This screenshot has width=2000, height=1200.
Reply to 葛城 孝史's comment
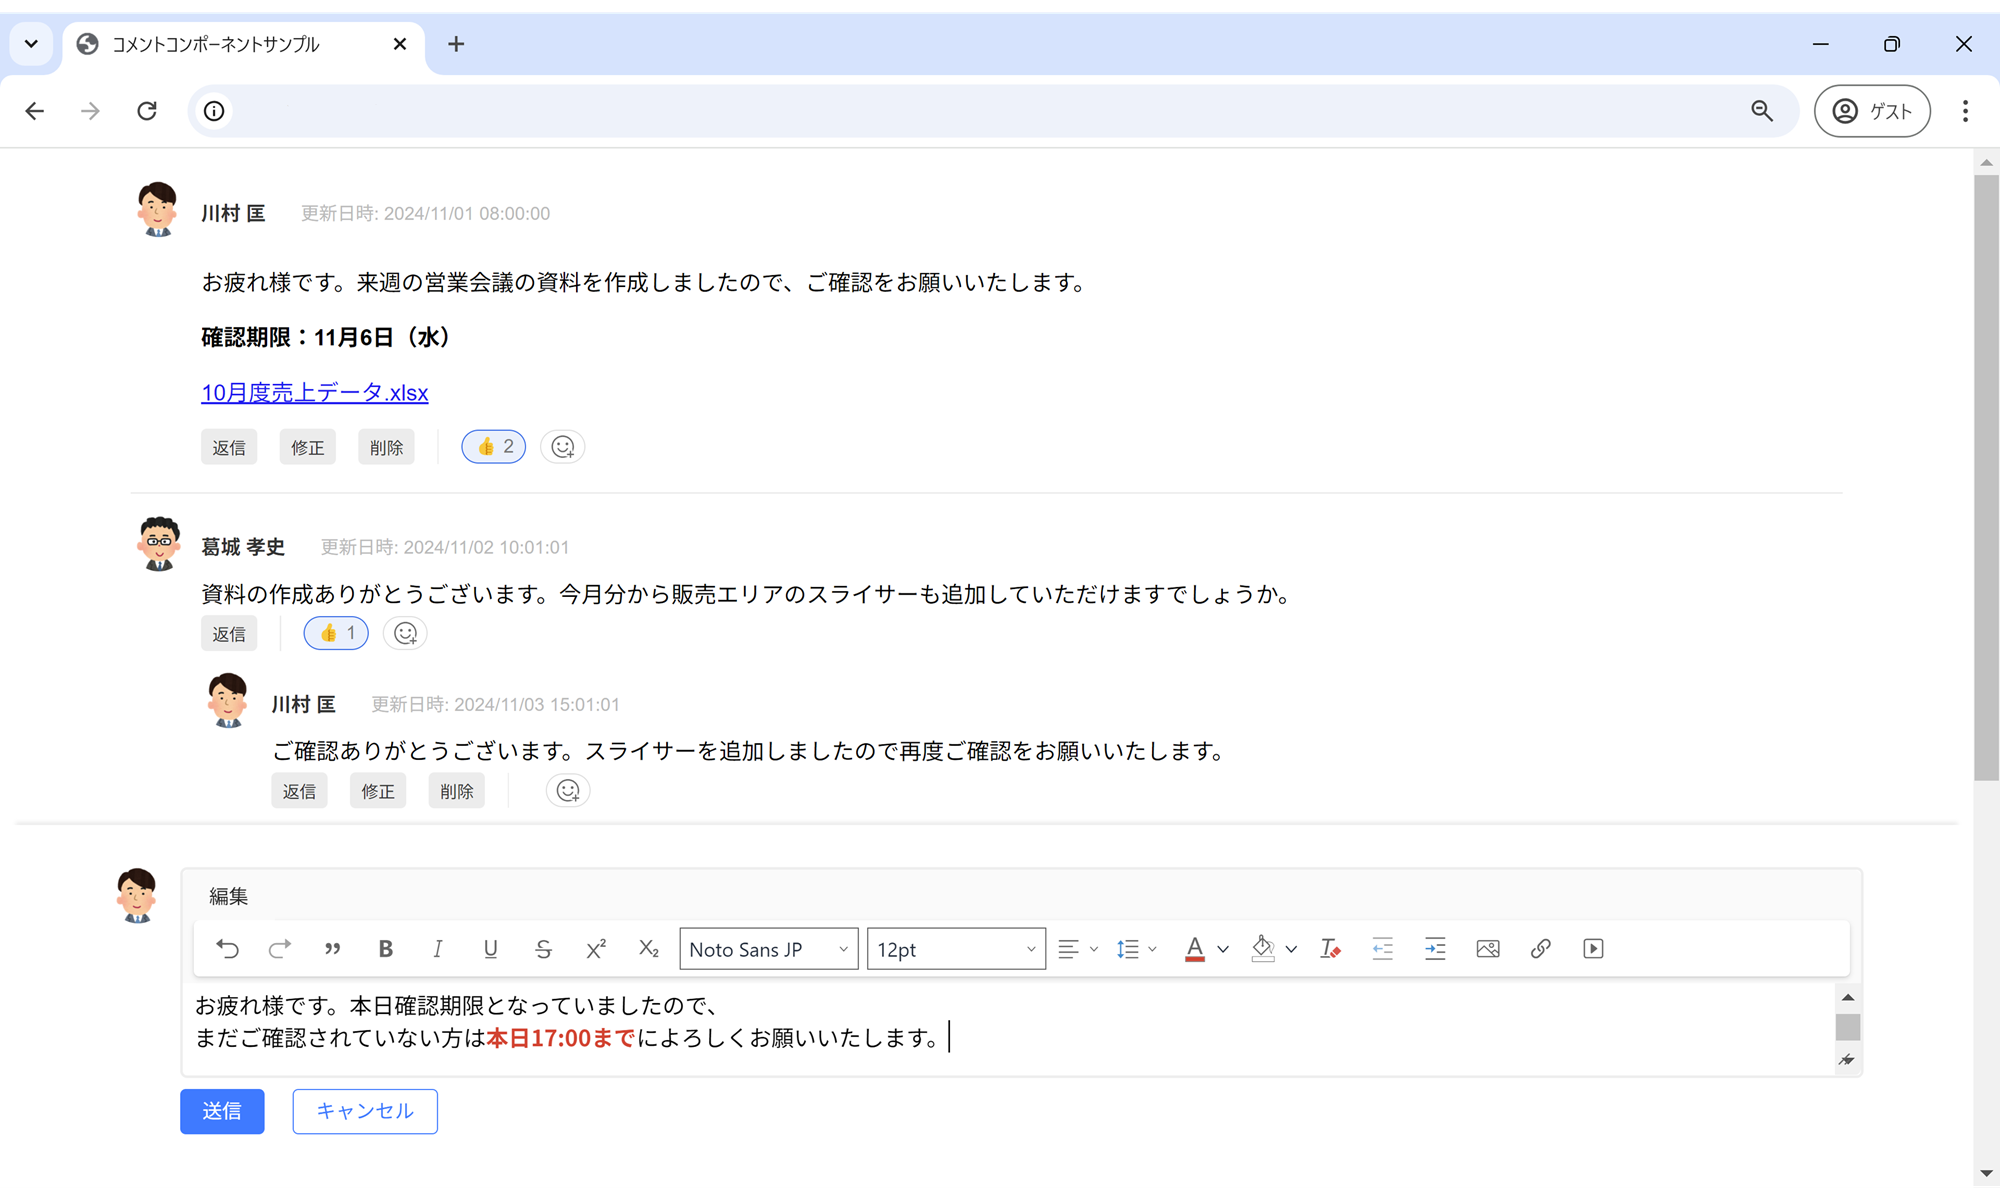(x=229, y=634)
